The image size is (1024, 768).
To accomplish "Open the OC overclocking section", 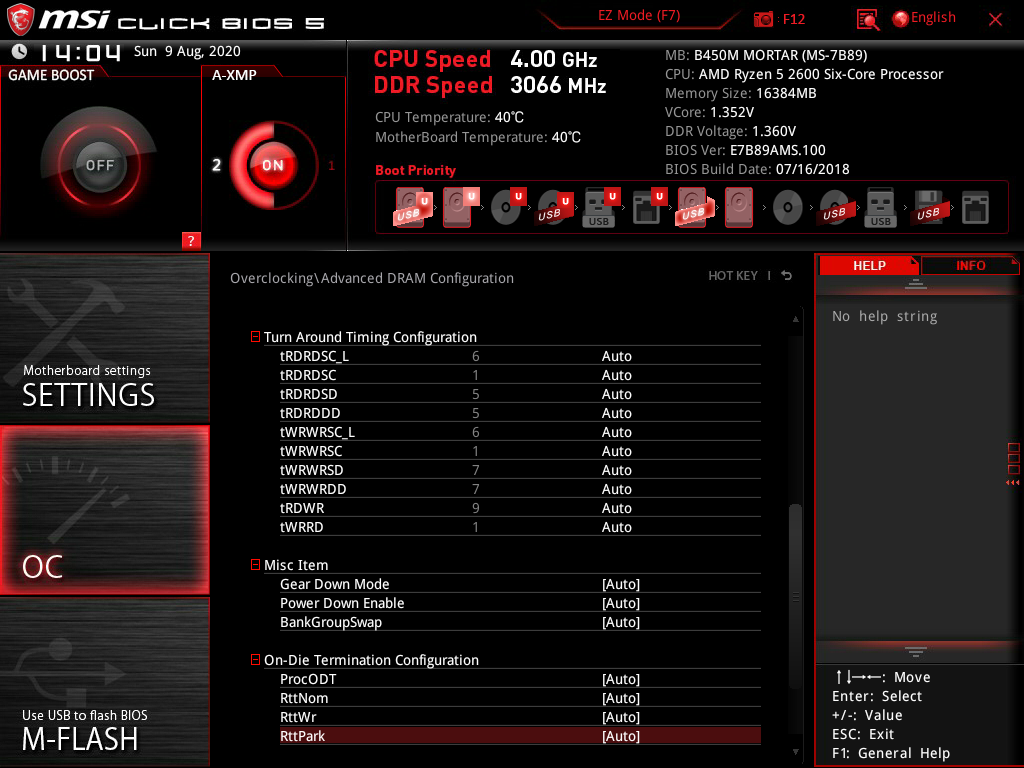I will pyautogui.click(x=104, y=510).
